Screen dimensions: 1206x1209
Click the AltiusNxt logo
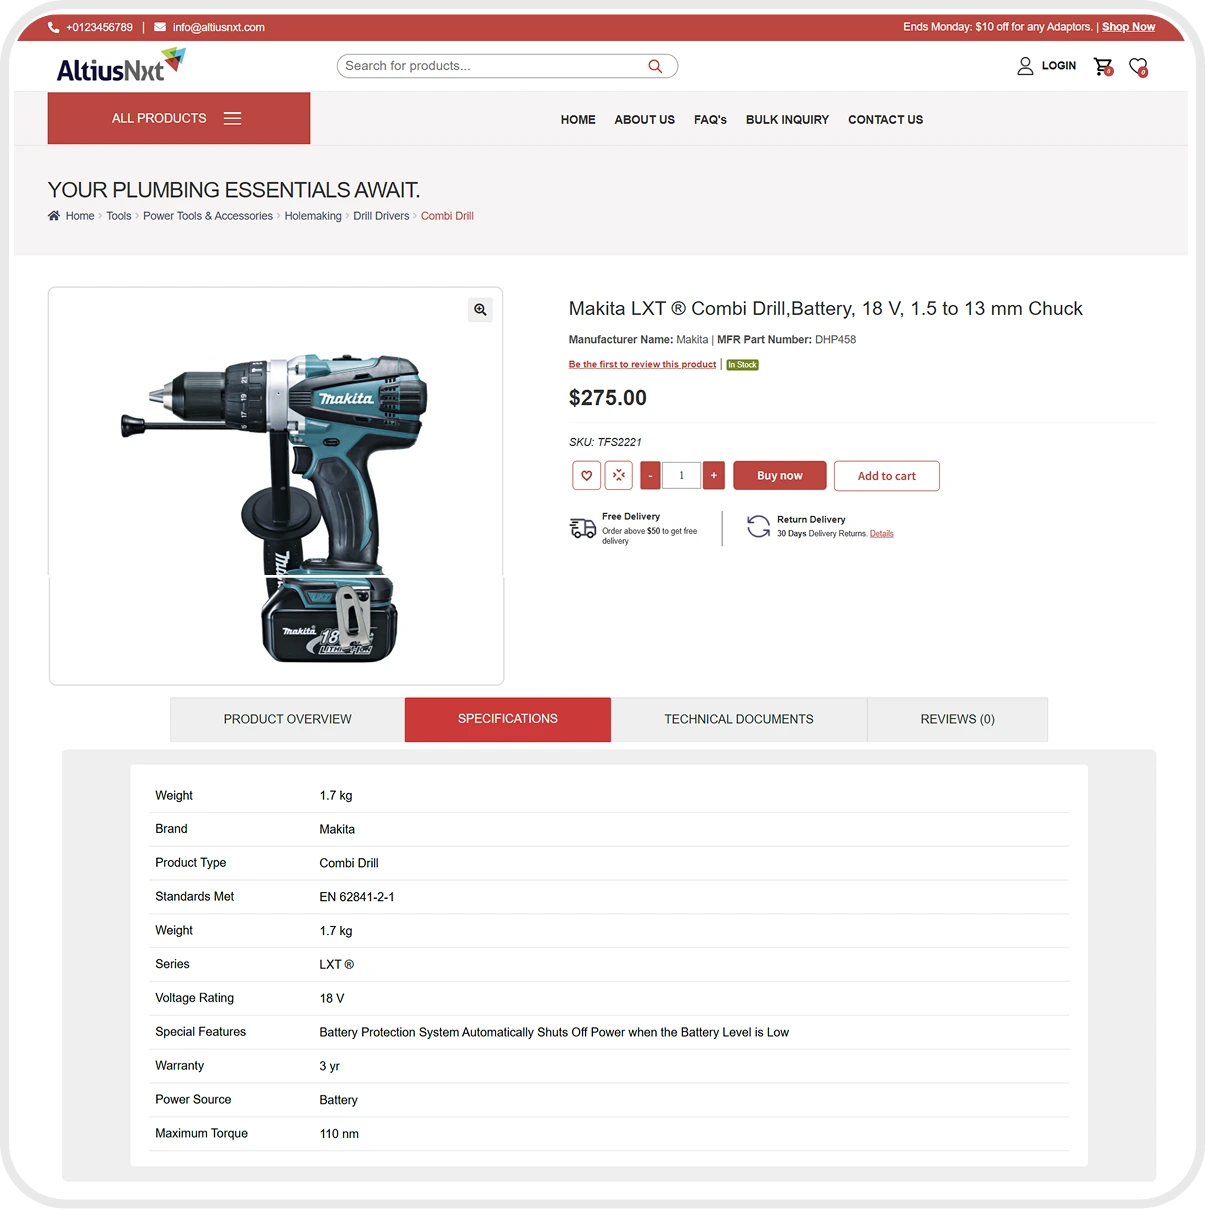point(121,66)
